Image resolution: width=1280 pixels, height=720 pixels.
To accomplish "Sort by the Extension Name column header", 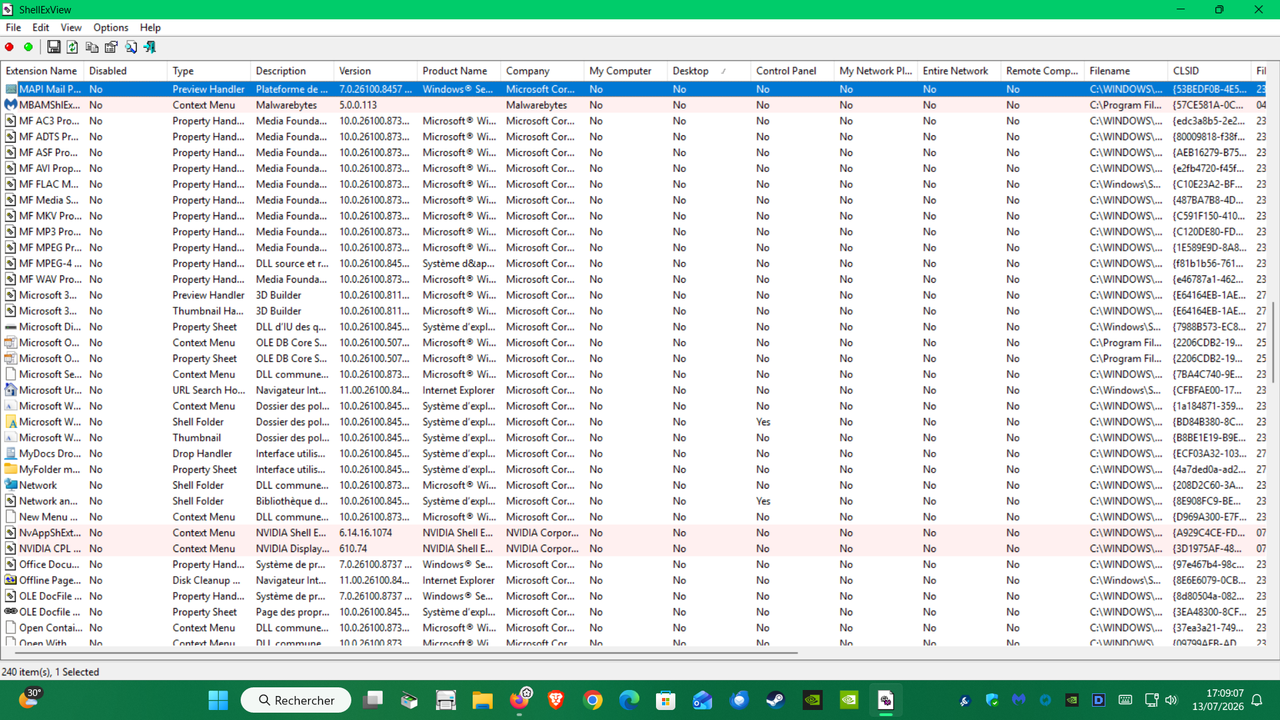I will pyautogui.click(x=42, y=71).
